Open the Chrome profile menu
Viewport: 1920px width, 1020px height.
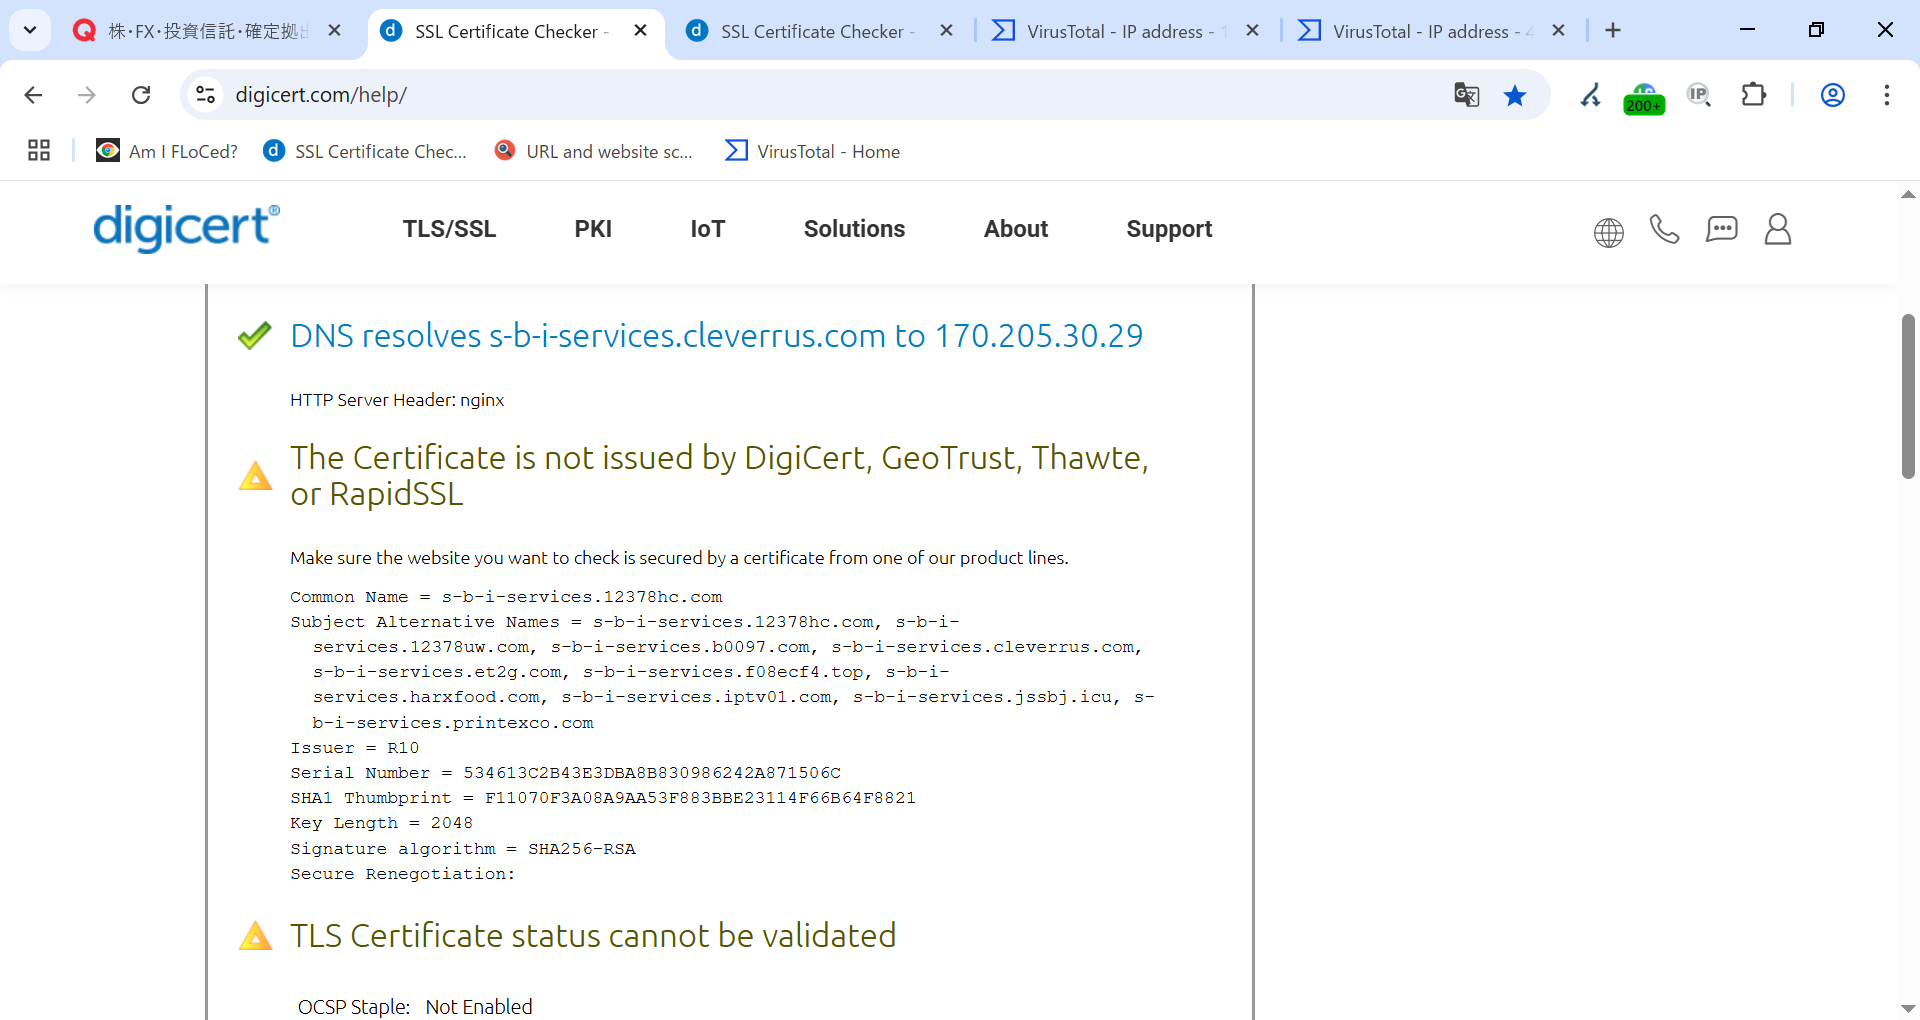1832,95
